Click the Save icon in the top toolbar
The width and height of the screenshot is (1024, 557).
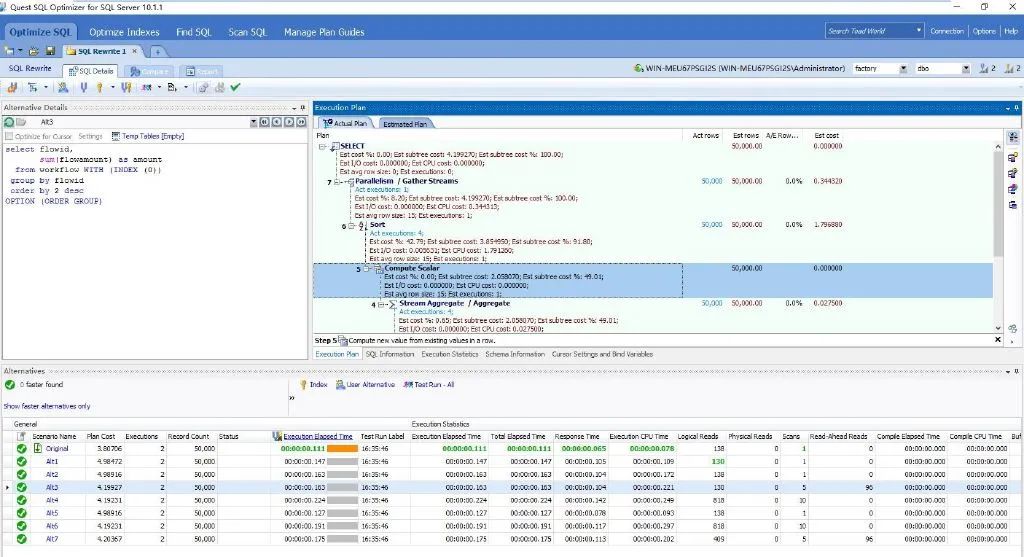tap(50, 51)
